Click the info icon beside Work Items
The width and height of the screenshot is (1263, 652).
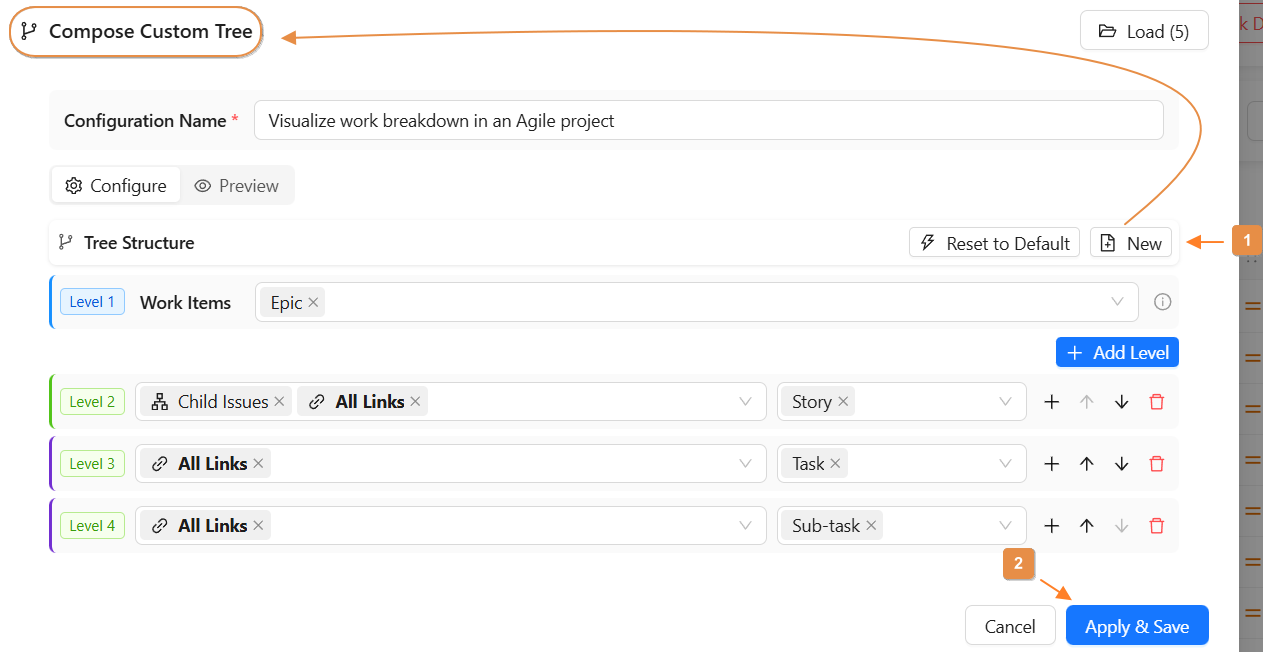pos(1162,302)
